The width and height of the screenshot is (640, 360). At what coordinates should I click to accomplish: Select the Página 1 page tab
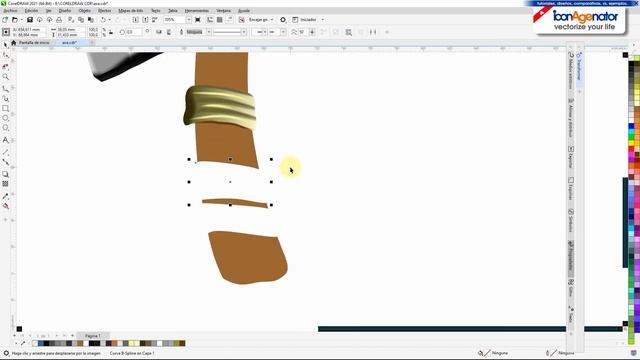pyautogui.click(x=93, y=336)
